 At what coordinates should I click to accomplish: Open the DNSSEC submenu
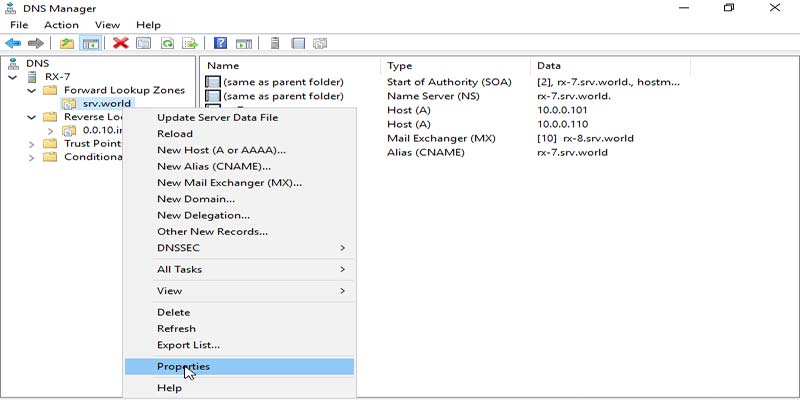pos(250,247)
